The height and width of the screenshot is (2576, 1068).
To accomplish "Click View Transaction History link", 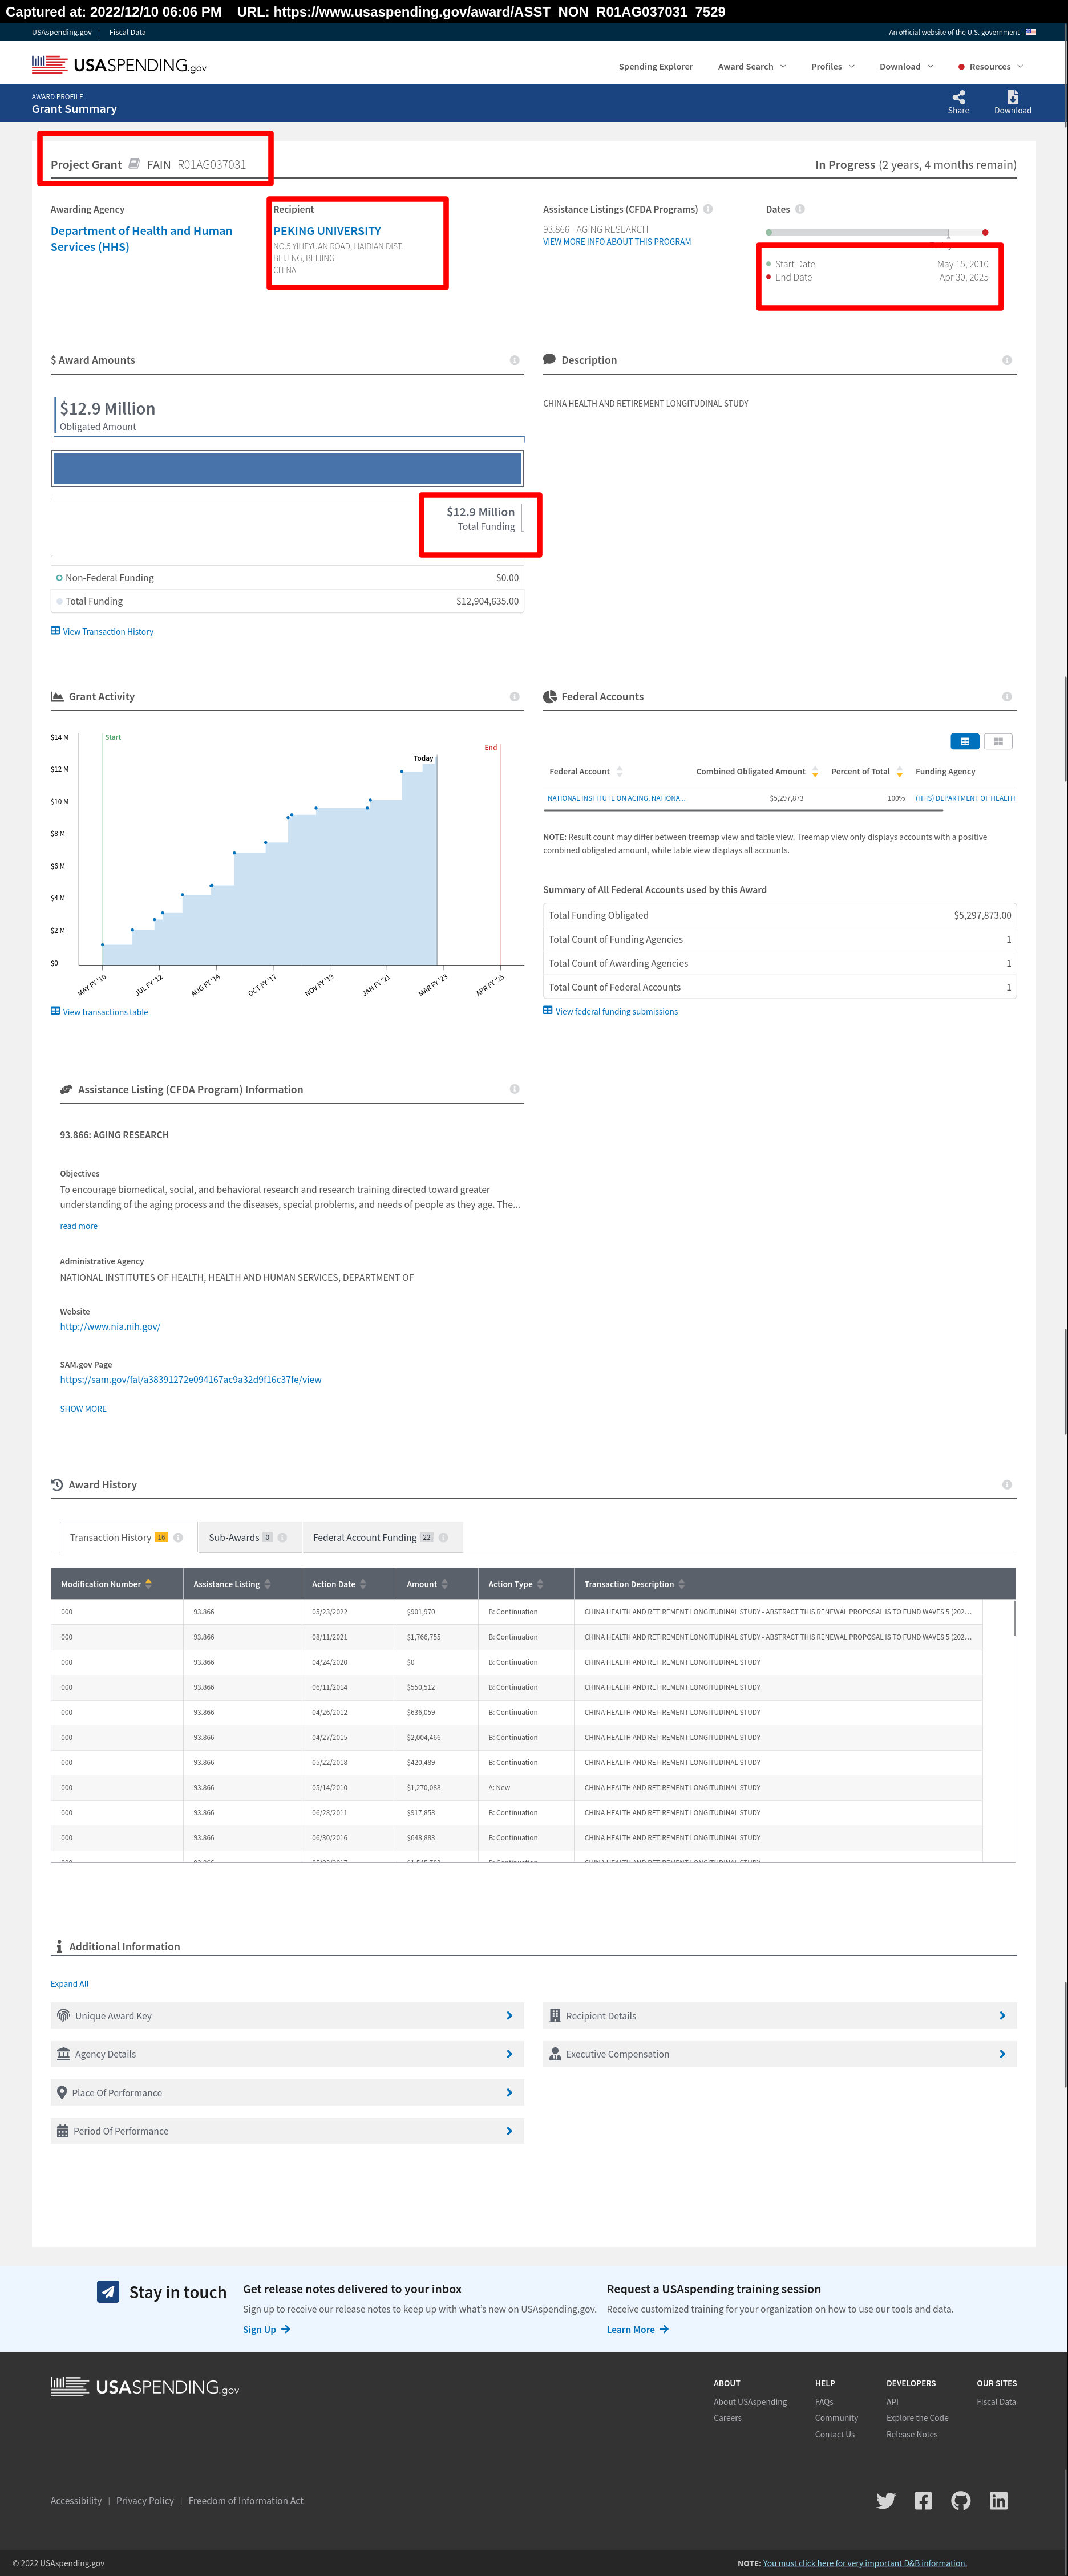I will [x=102, y=632].
